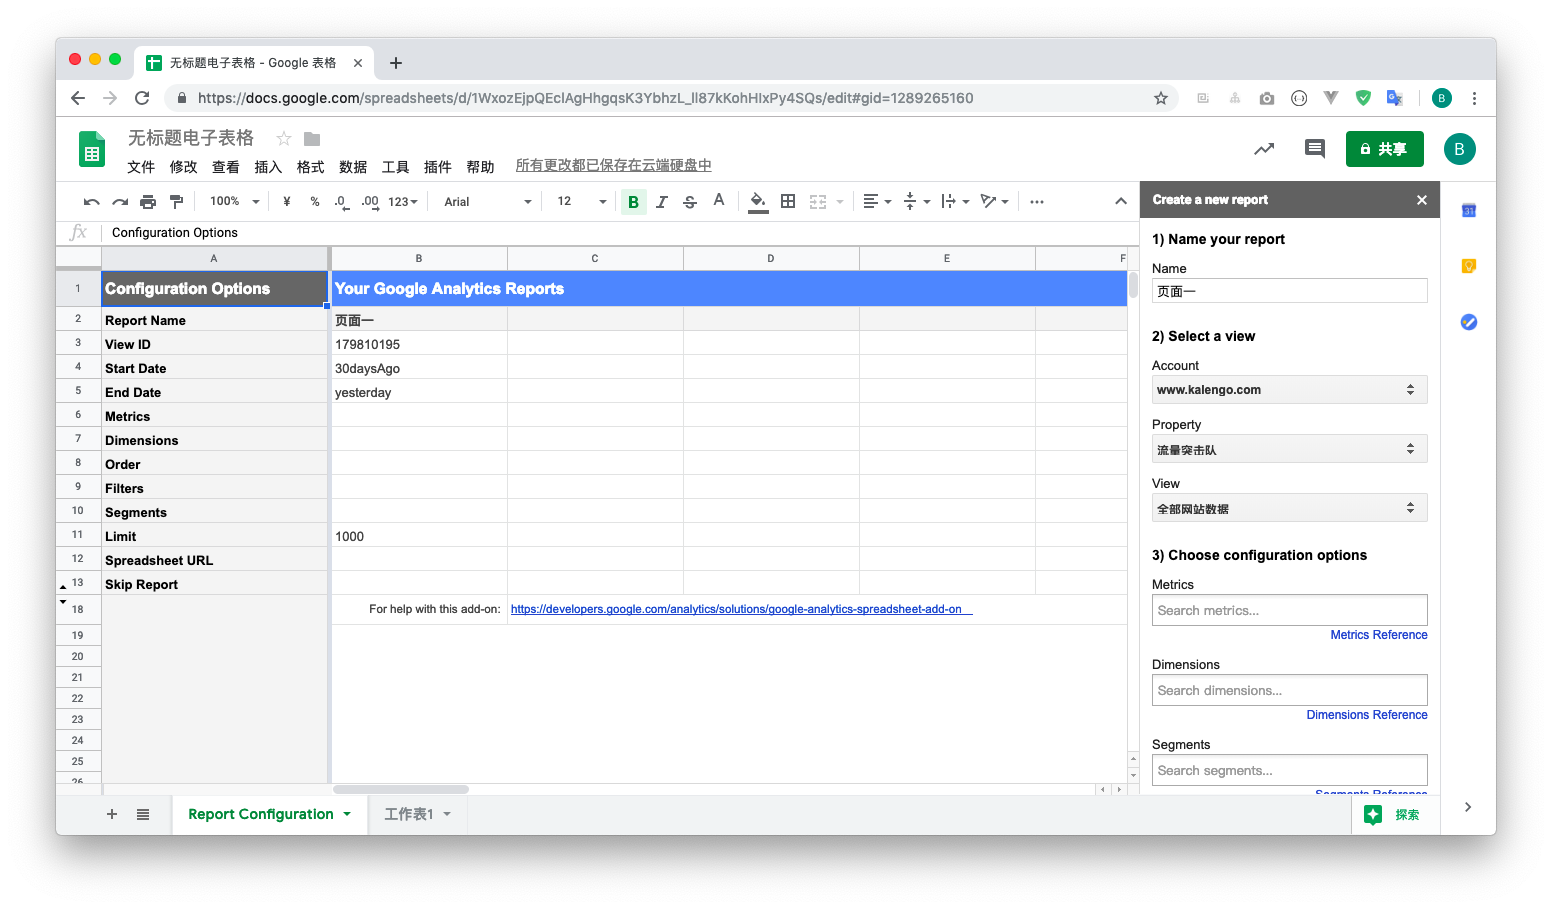Hide the side panel chevron
Image resolution: width=1552 pixels, height=909 pixels.
point(1467,807)
